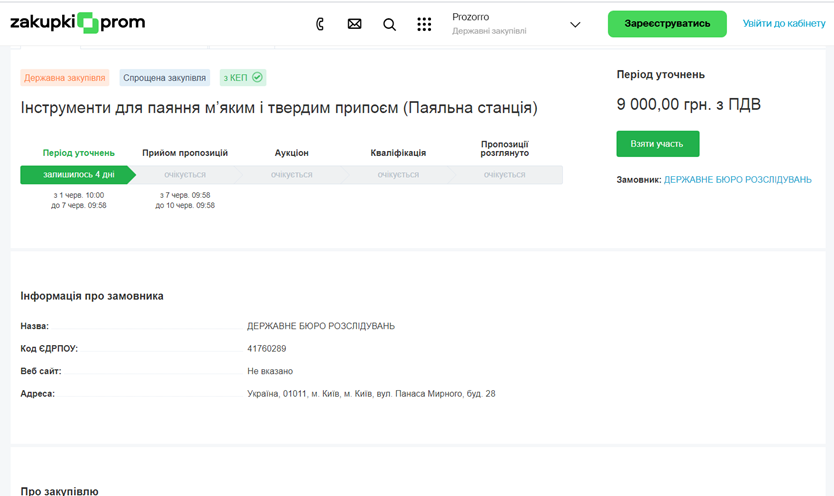Click the Державна закупівля tag
This screenshot has height=496, width=834.
click(x=65, y=78)
